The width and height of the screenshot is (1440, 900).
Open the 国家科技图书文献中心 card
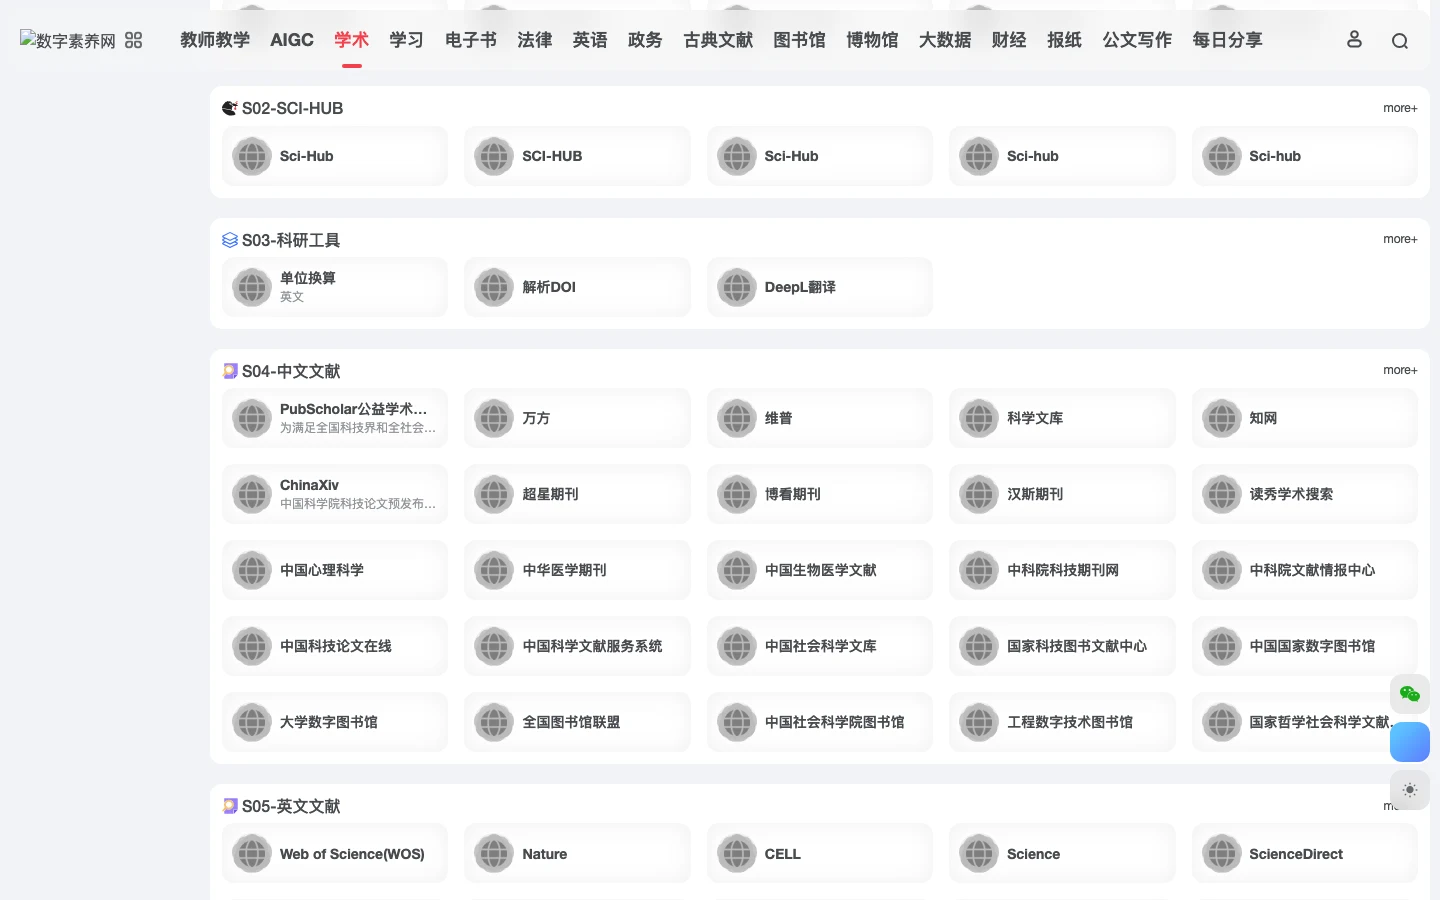click(1062, 646)
